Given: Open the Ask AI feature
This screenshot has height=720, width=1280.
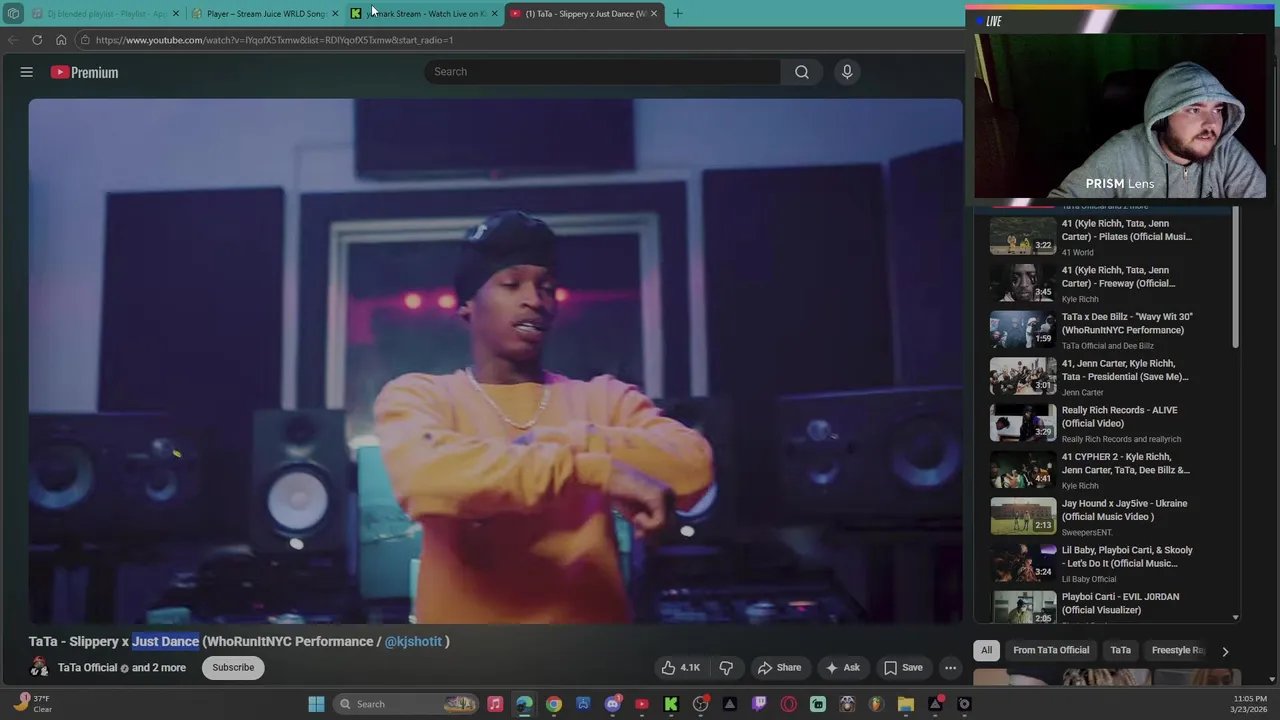Looking at the screenshot, I should tap(842, 667).
